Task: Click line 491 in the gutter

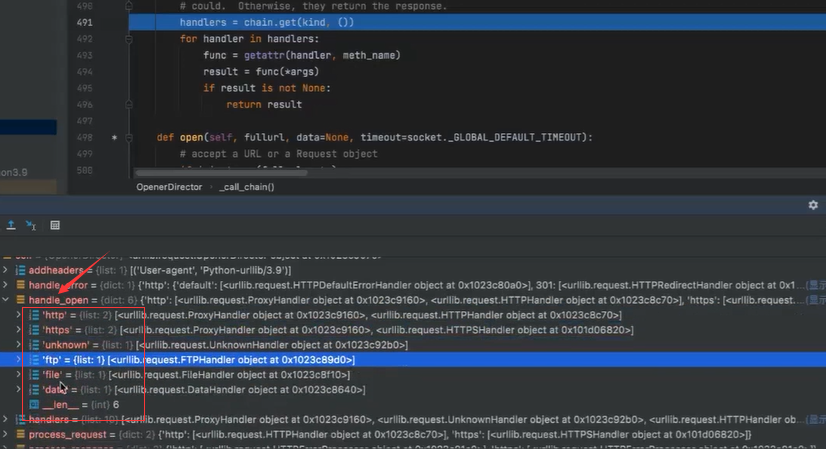Action: (84, 22)
